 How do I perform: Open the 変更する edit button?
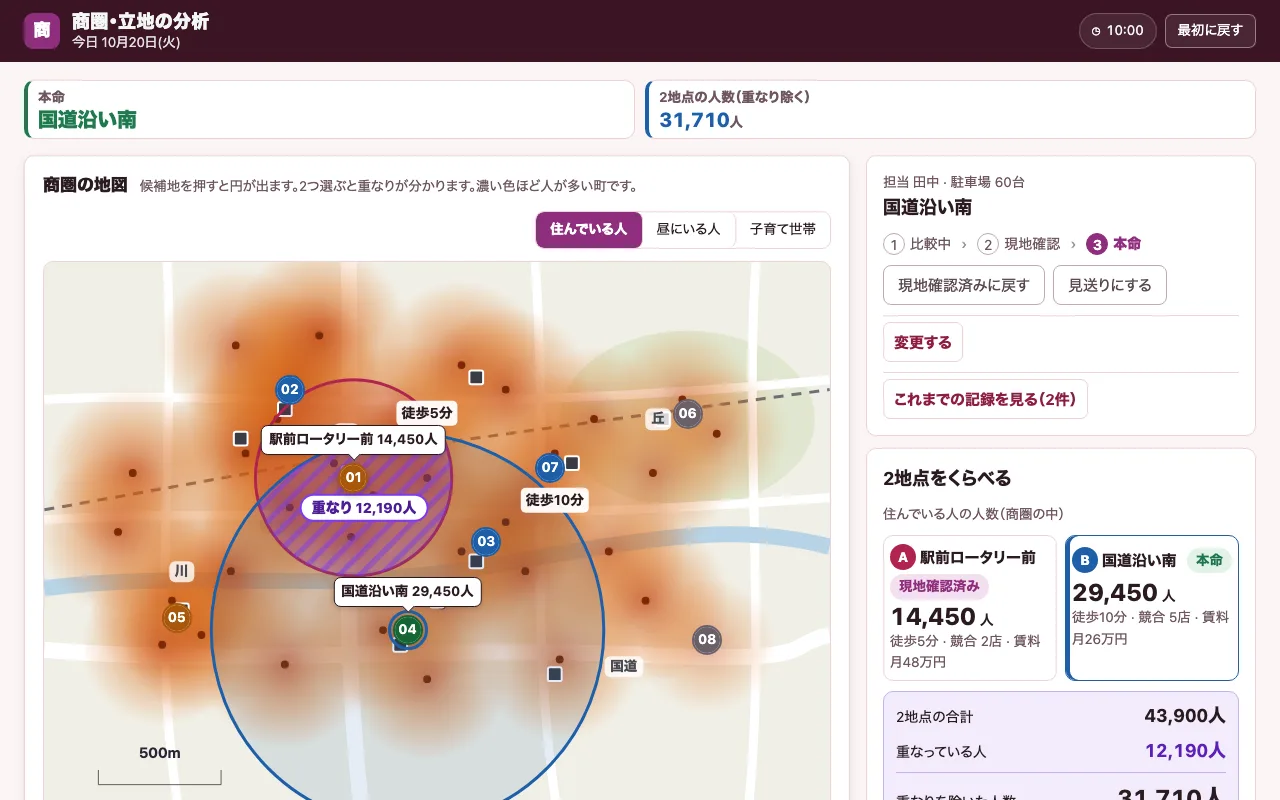(923, 342)
